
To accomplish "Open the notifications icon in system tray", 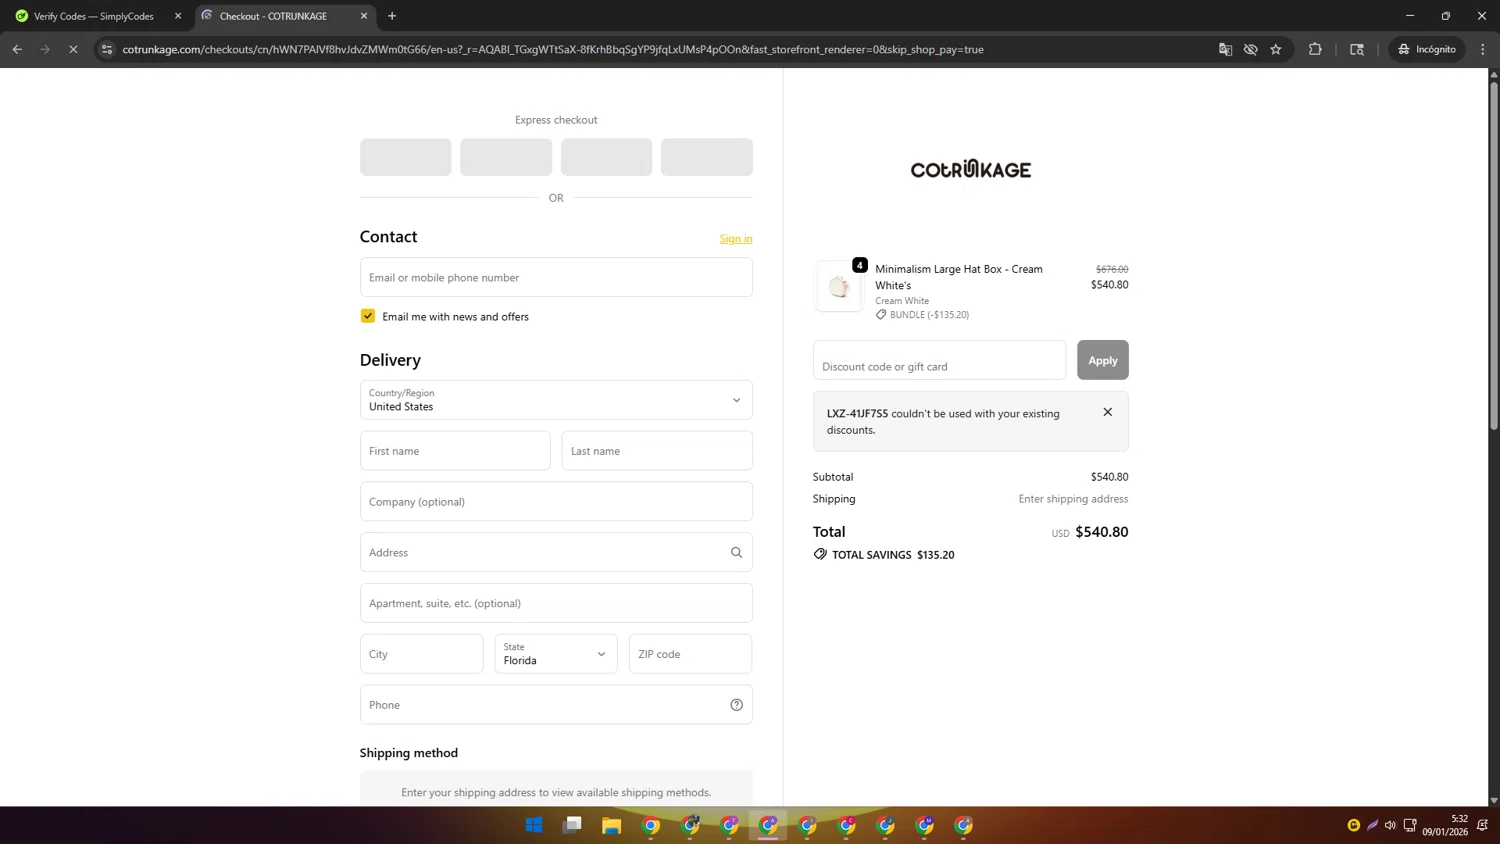I will point(1483,825).
